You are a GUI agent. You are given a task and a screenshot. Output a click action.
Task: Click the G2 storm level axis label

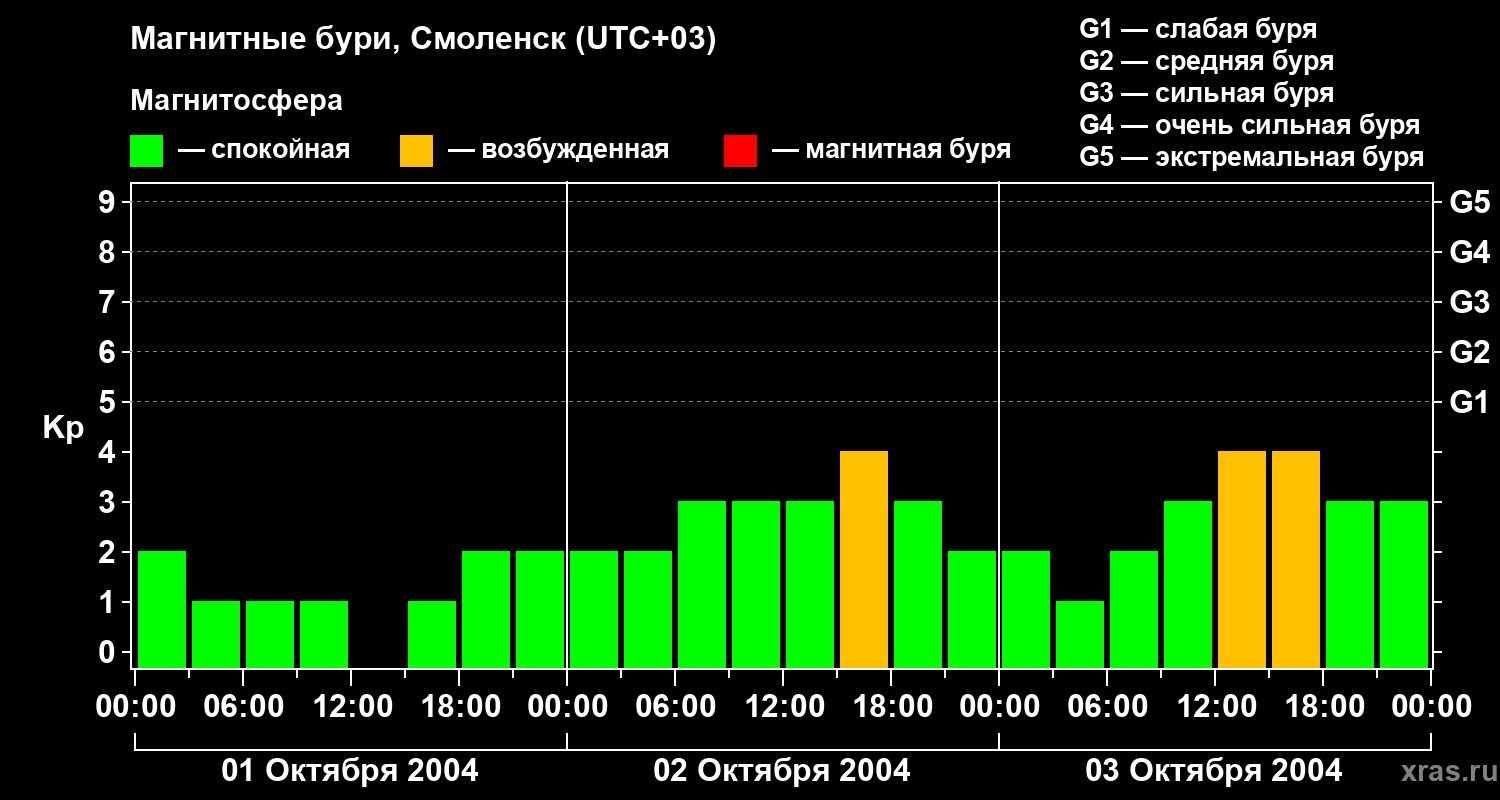[1469, 353]
